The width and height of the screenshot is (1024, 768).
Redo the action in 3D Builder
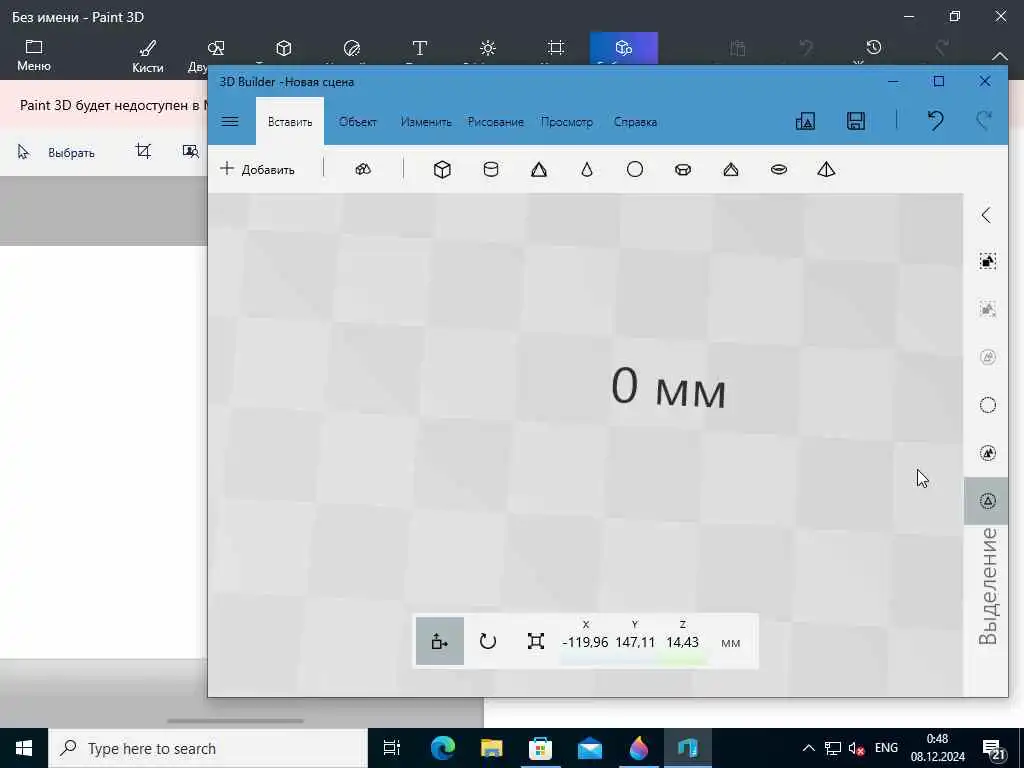pos(984,121)
